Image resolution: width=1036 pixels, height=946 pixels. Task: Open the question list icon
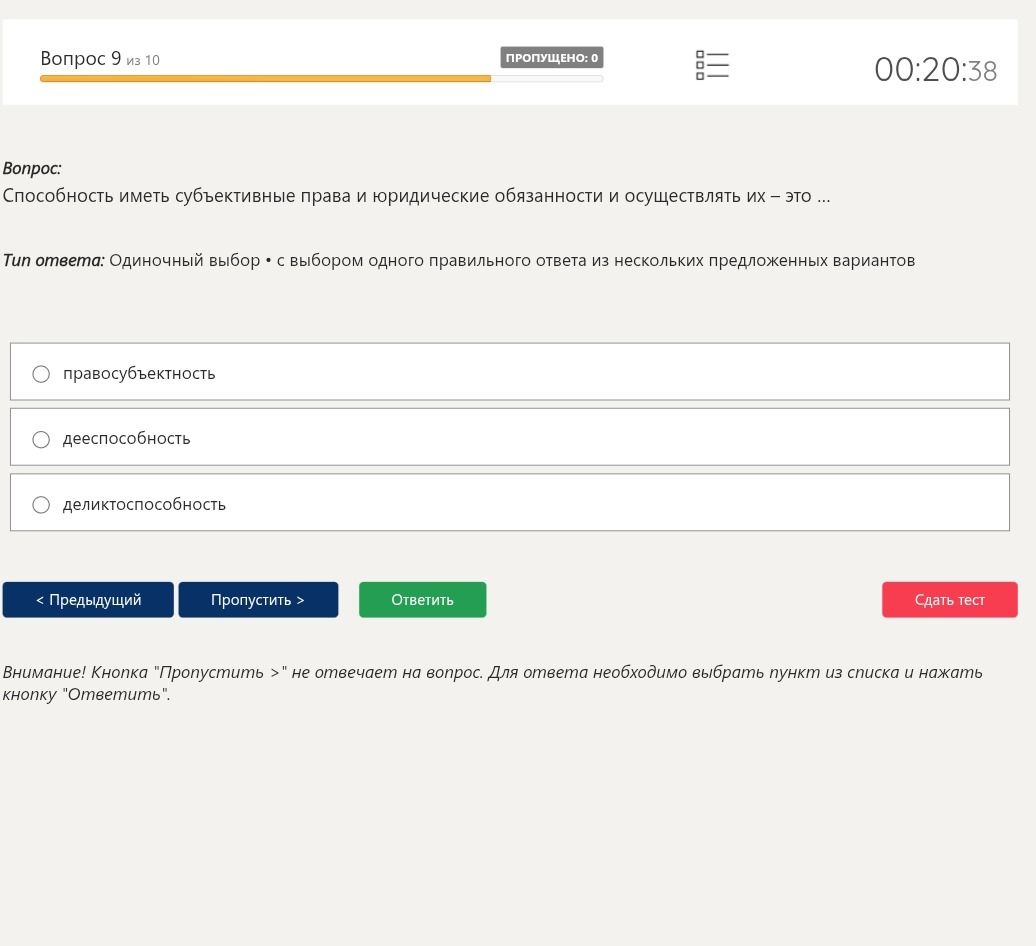[712, 65]
